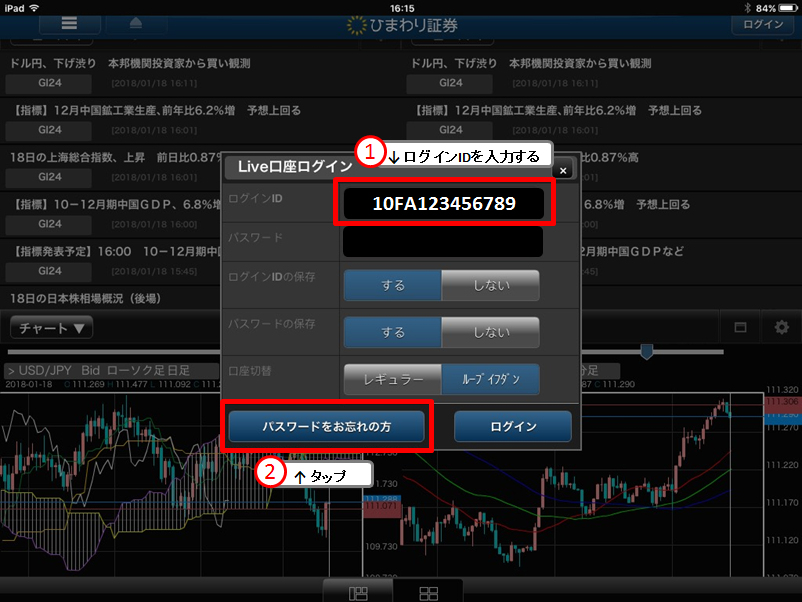
Task: Open left news ドル円、下げ渋り headline
Action: tap(130, 63)
